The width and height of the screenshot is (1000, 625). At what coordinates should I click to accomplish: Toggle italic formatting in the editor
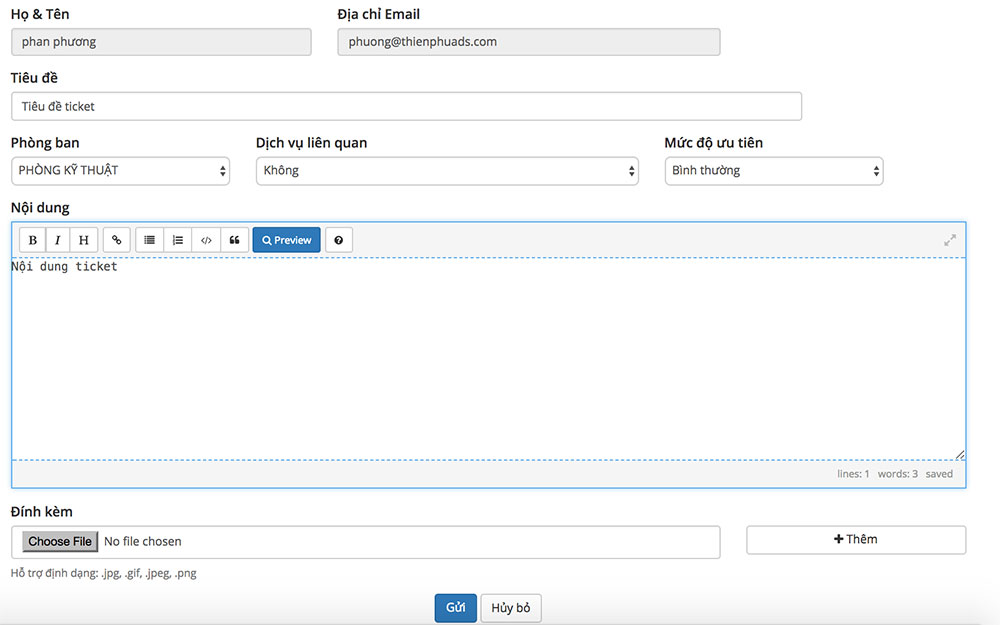tap(57, 239)
